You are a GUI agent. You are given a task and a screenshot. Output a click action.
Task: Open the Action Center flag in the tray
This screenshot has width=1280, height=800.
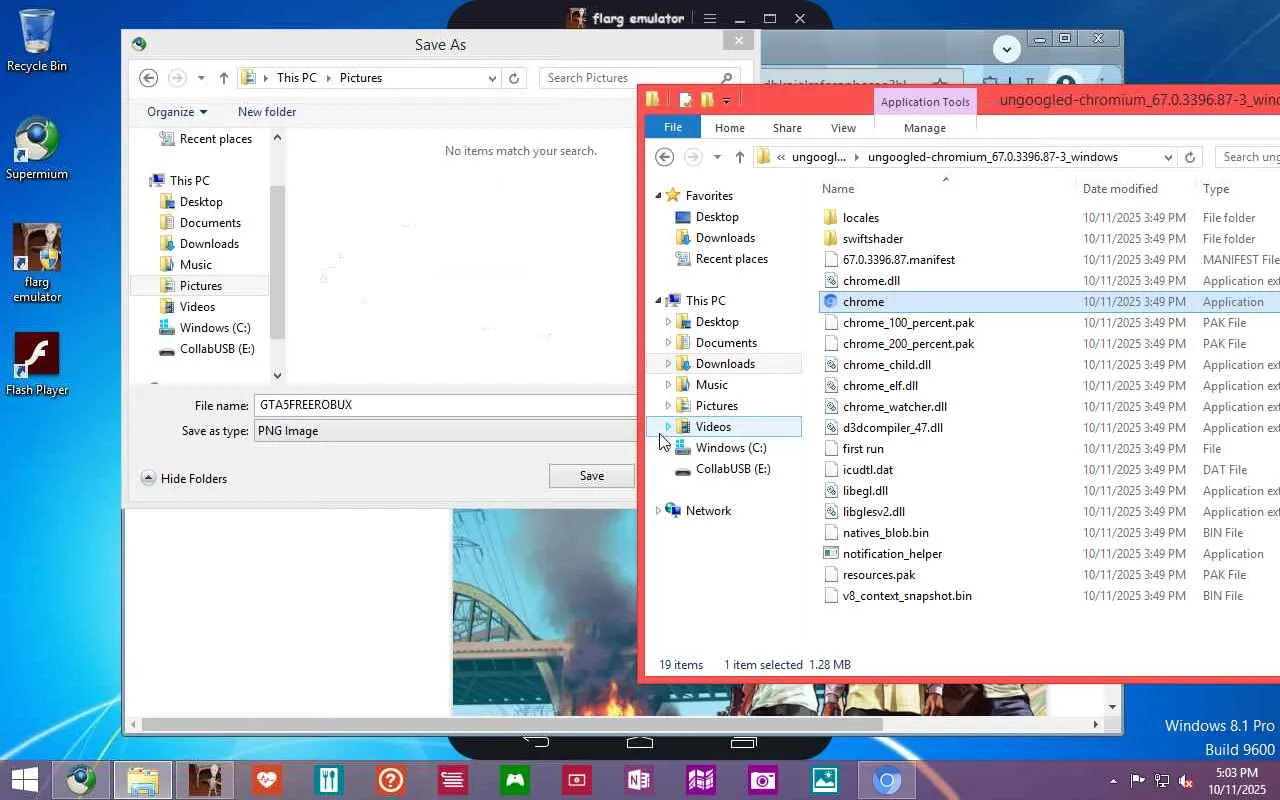[x=1138, y=781]
